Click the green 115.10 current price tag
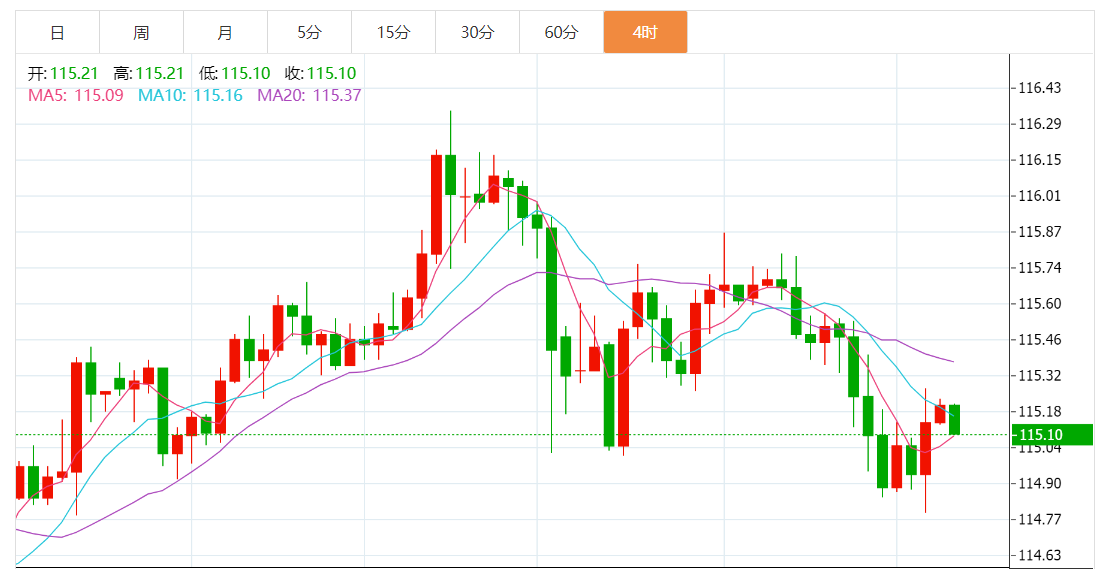 click(x=1053, y=435)
